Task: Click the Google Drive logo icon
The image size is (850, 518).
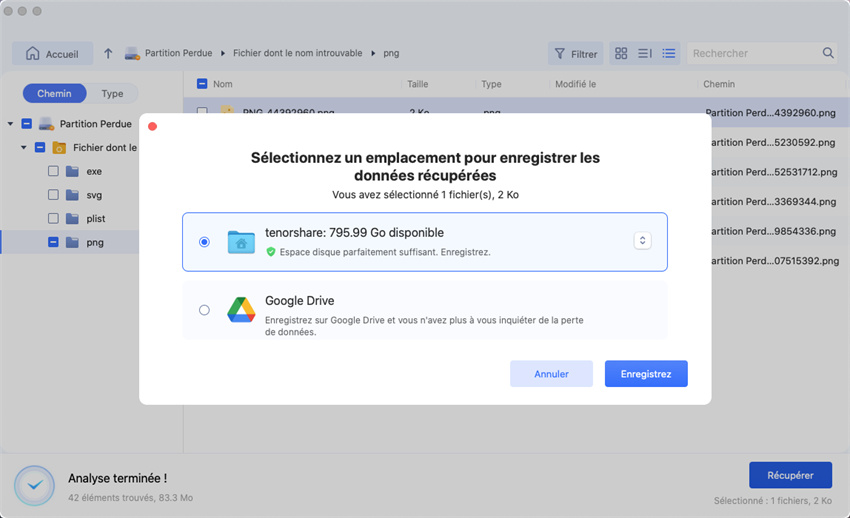Action: tap(240, 310)
